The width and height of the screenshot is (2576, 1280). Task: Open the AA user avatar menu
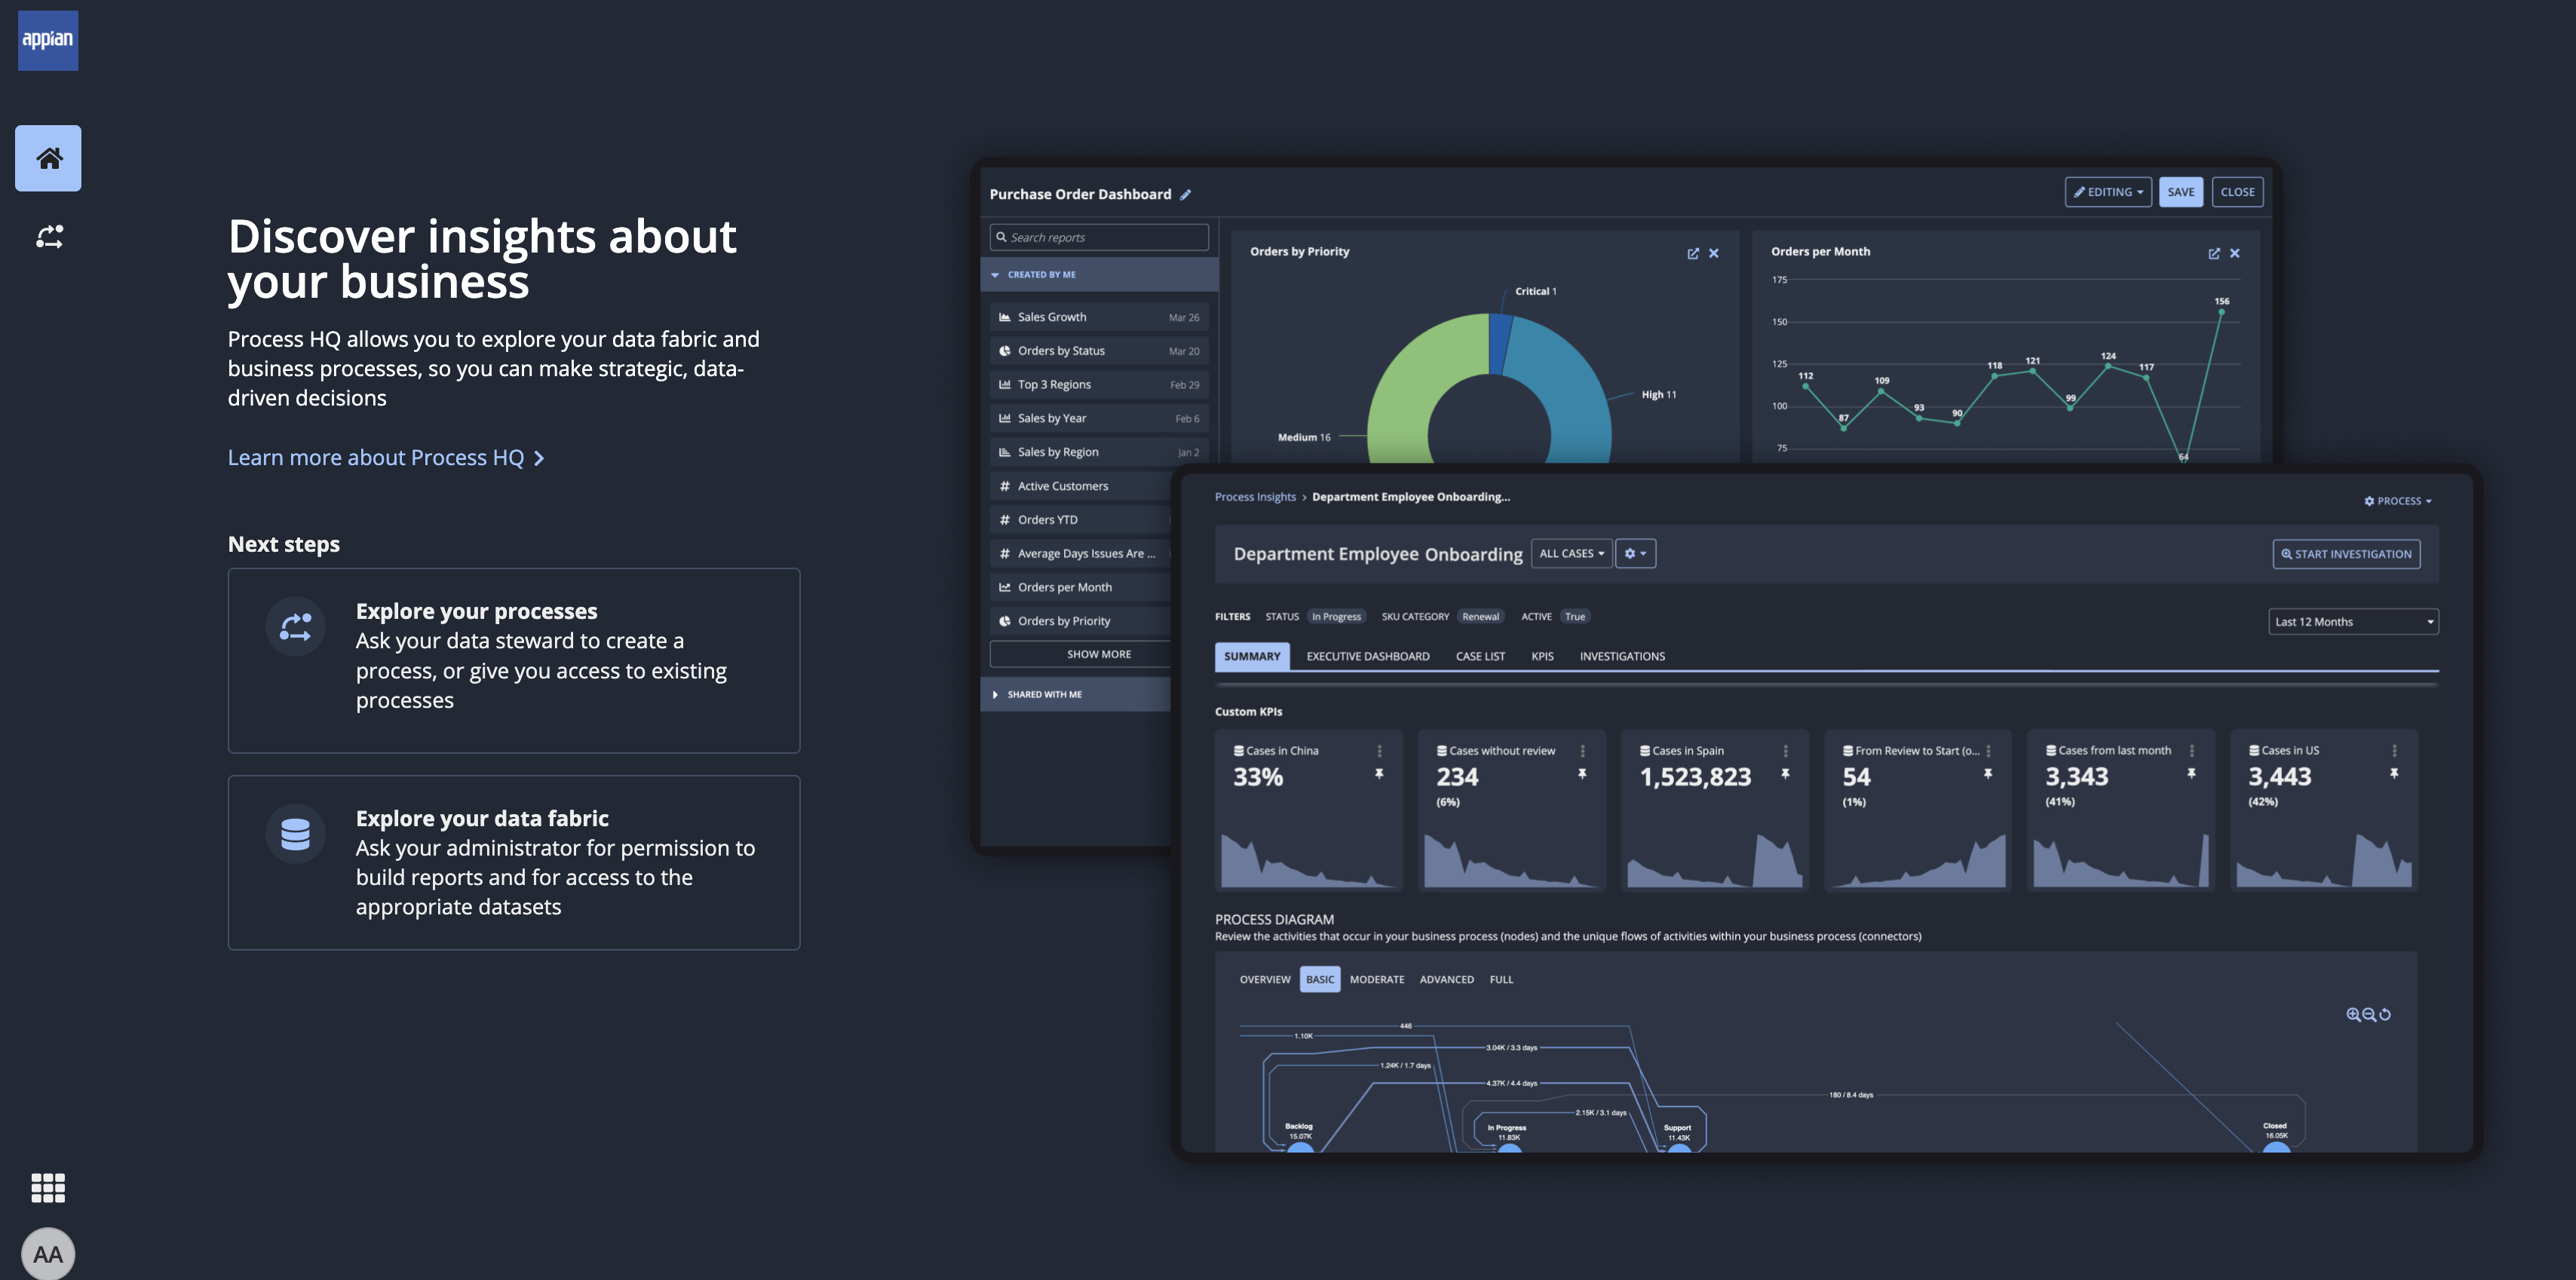click(x=48, y=1254)
